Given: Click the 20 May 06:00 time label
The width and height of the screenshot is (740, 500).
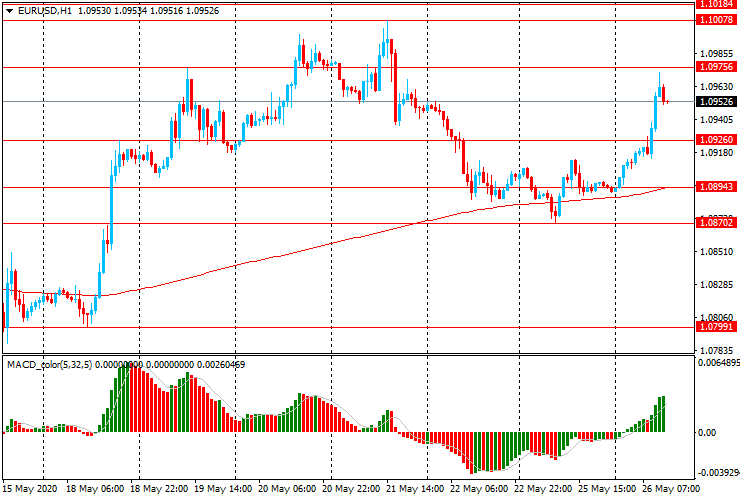Looking at the screenshot, I should click(287, 489).
